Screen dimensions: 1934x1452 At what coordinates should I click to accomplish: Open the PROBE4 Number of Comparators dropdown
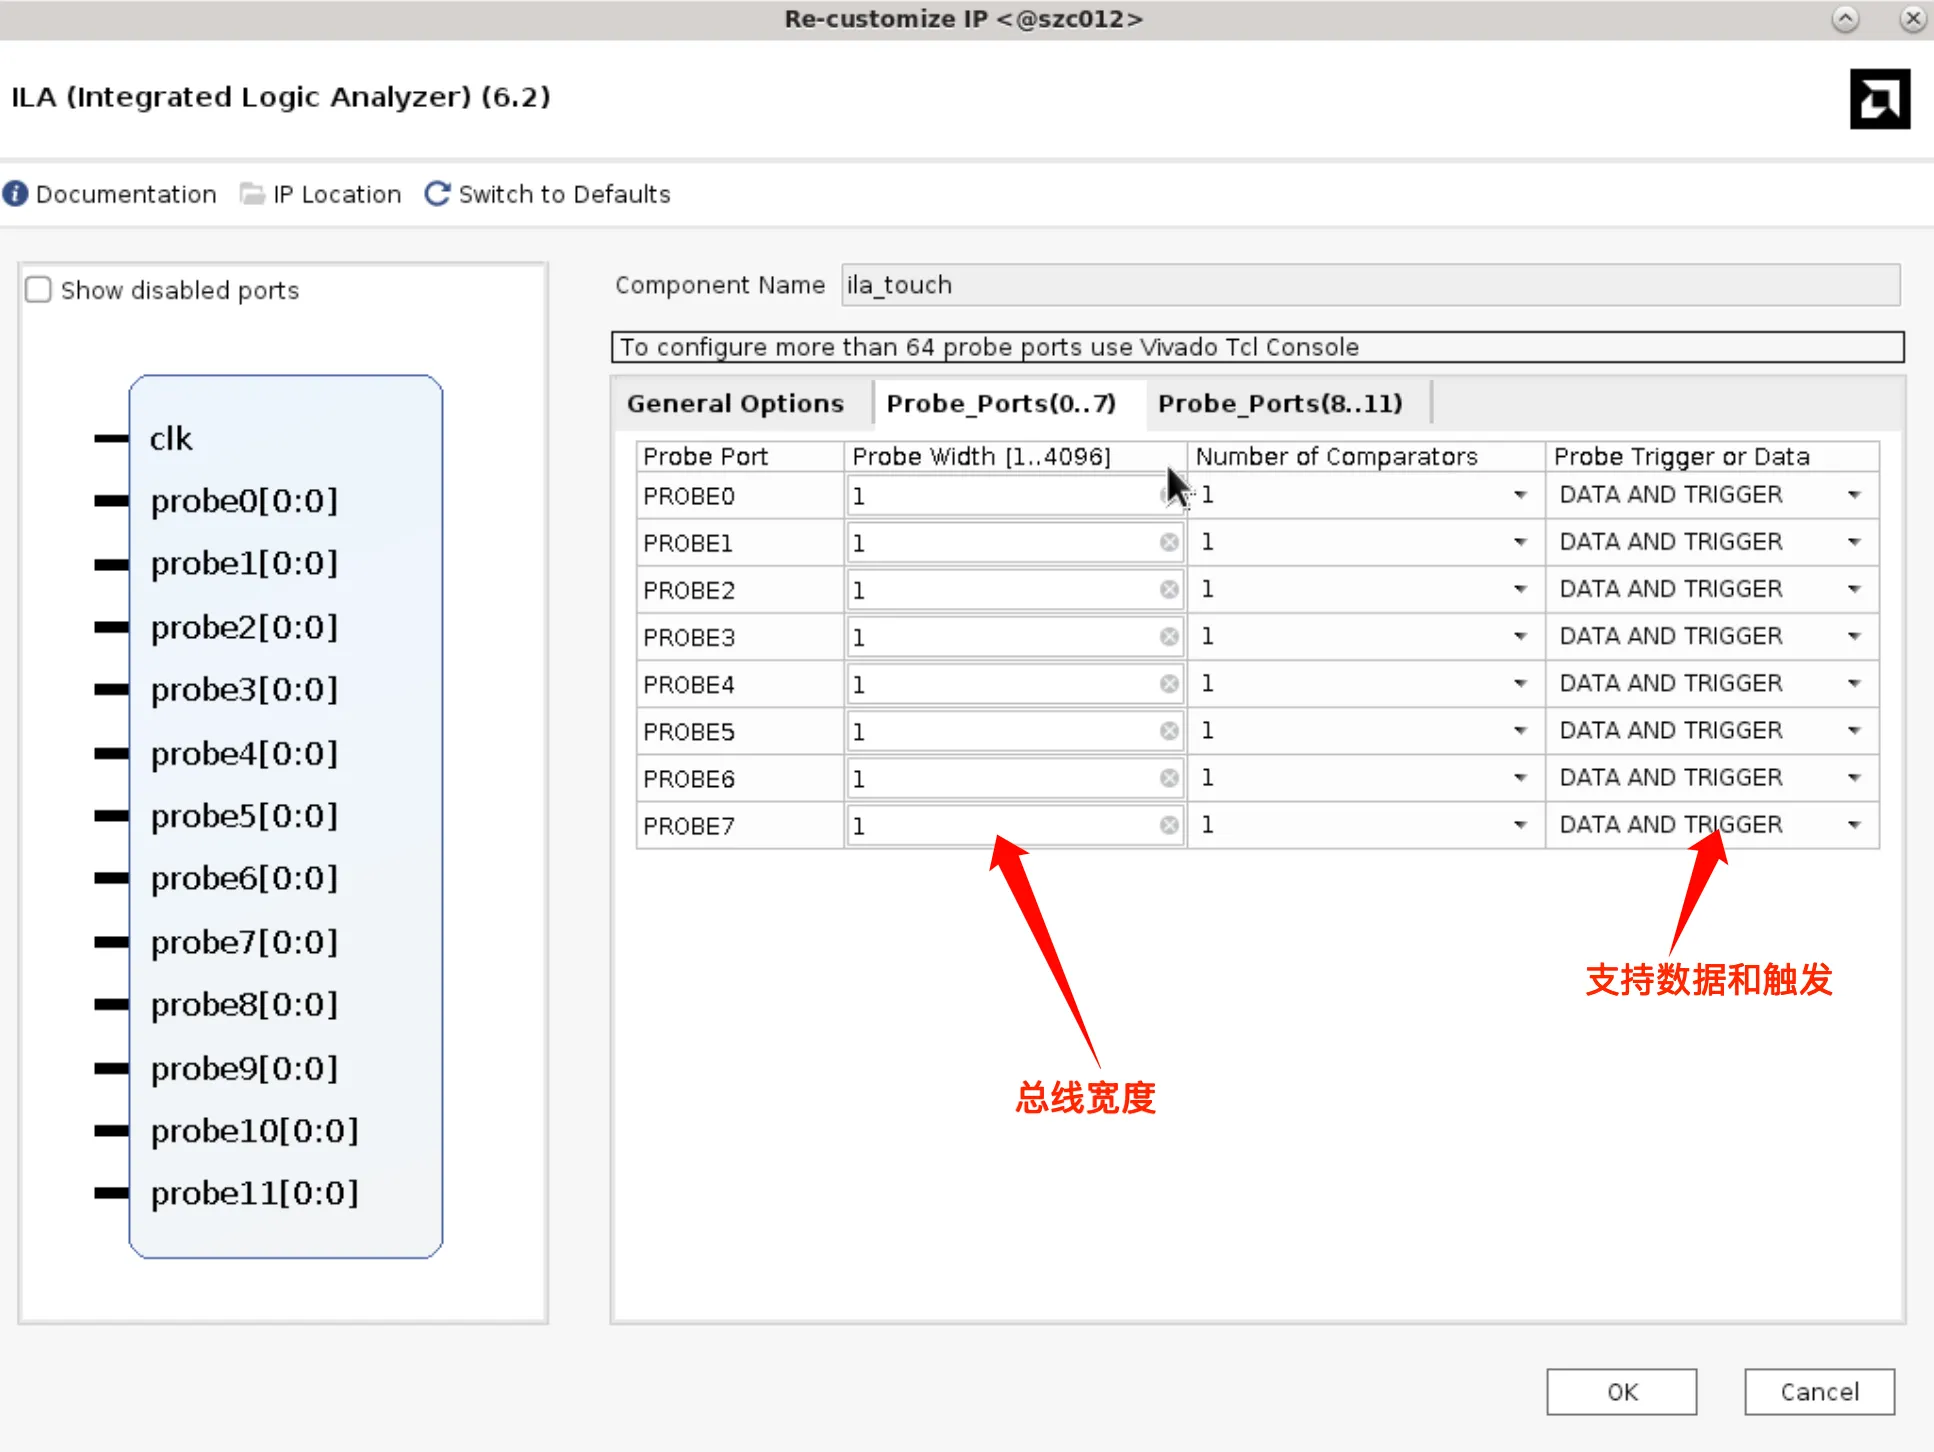1520,683
